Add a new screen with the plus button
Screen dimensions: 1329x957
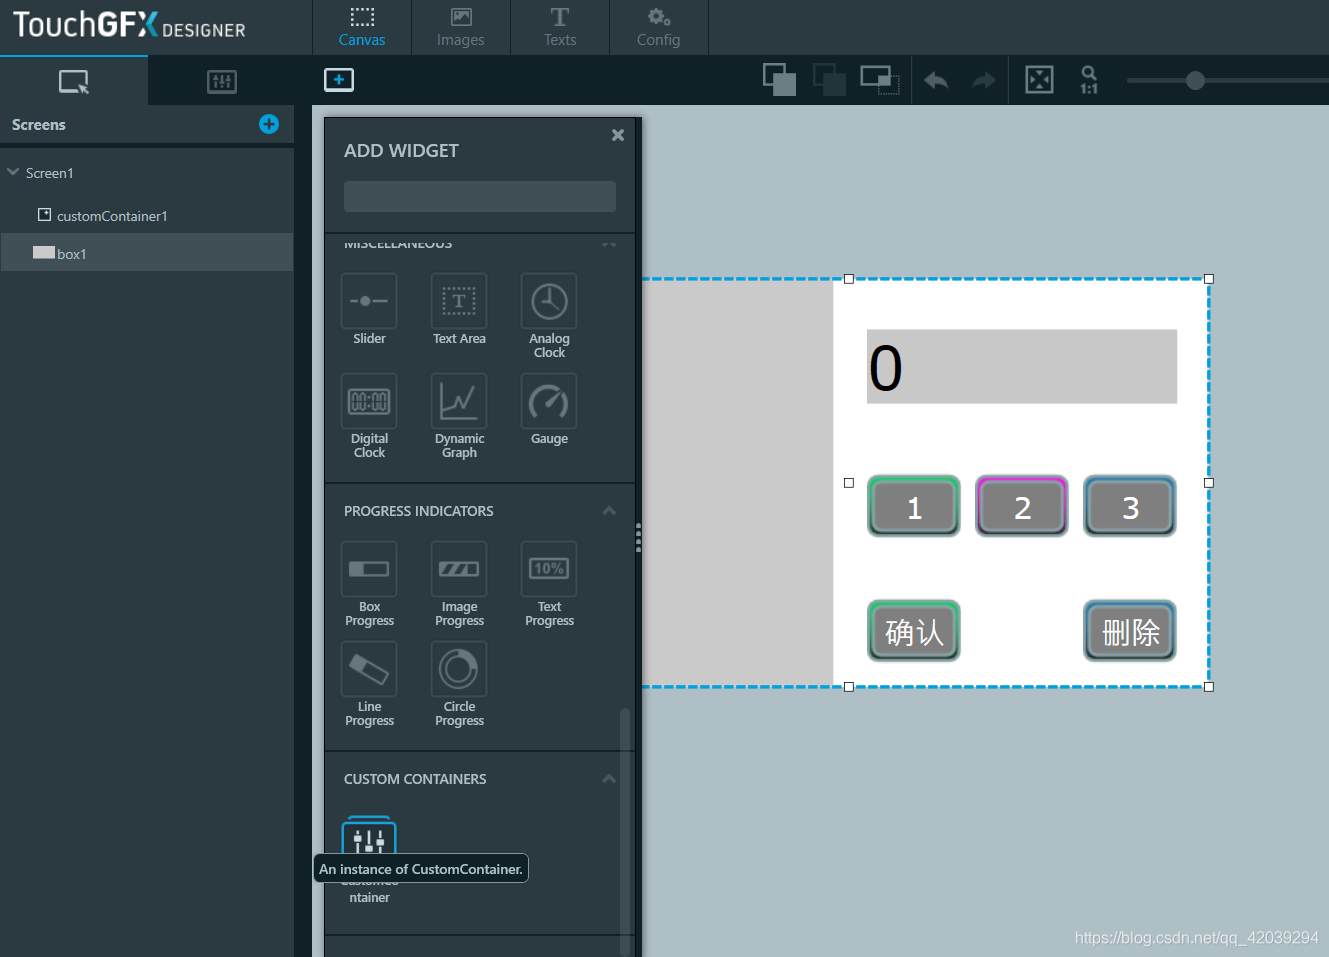pyautogui.click(x=268, y=124)
